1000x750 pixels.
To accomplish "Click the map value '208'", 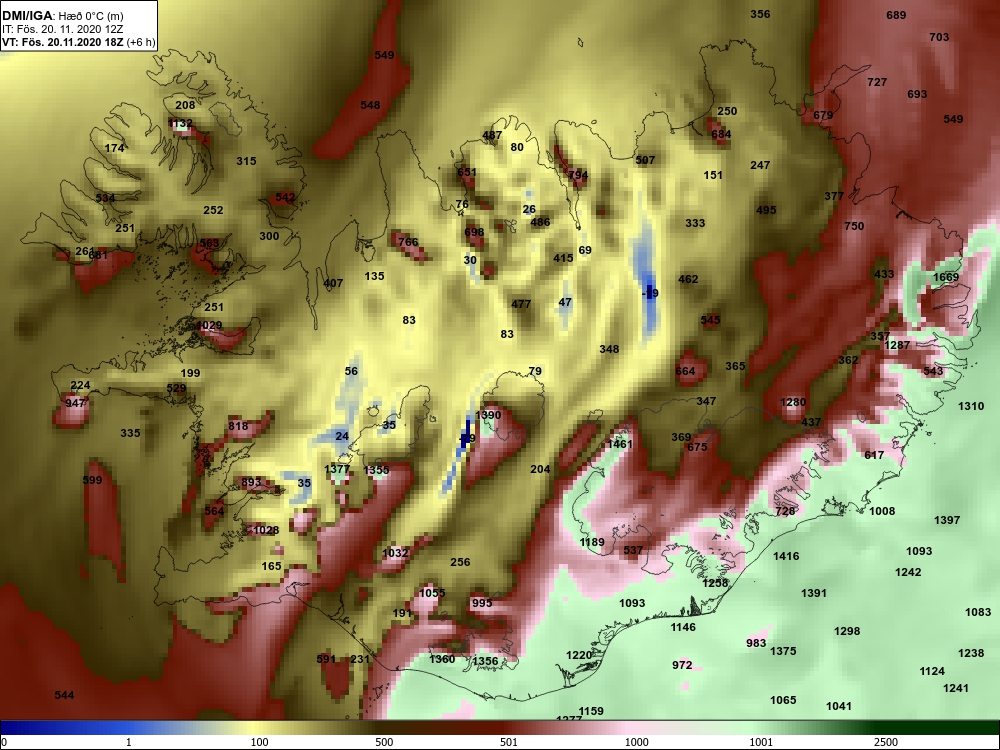I will coord(185,105).
